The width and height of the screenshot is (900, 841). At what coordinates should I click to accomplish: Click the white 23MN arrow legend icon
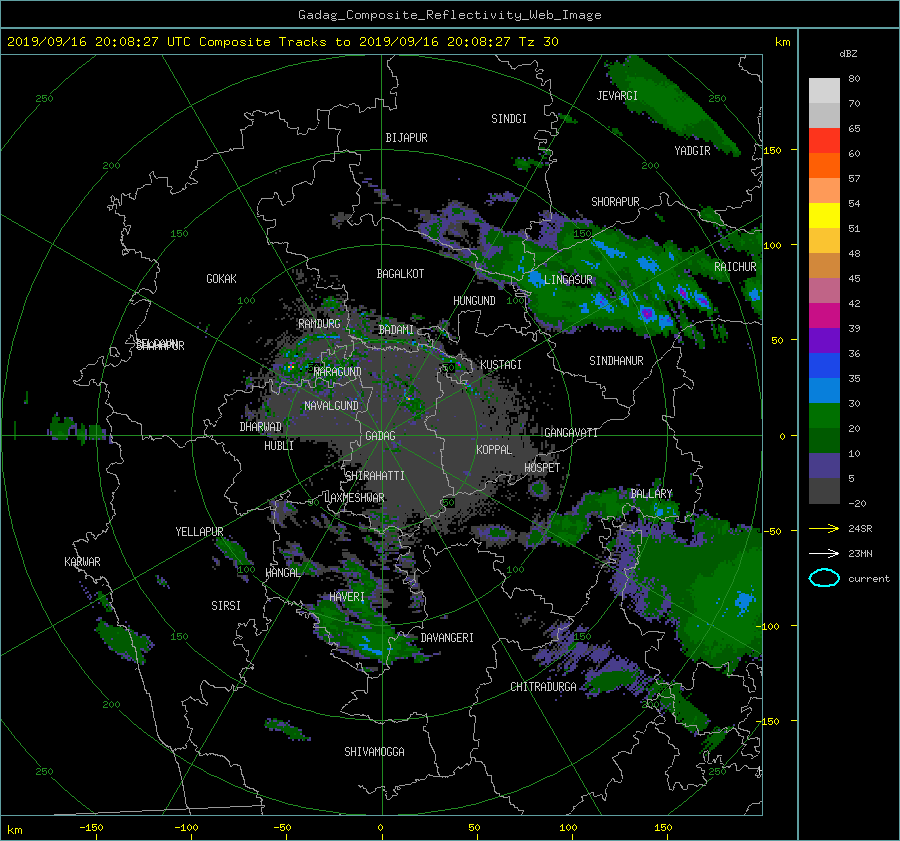coord(824,553)
